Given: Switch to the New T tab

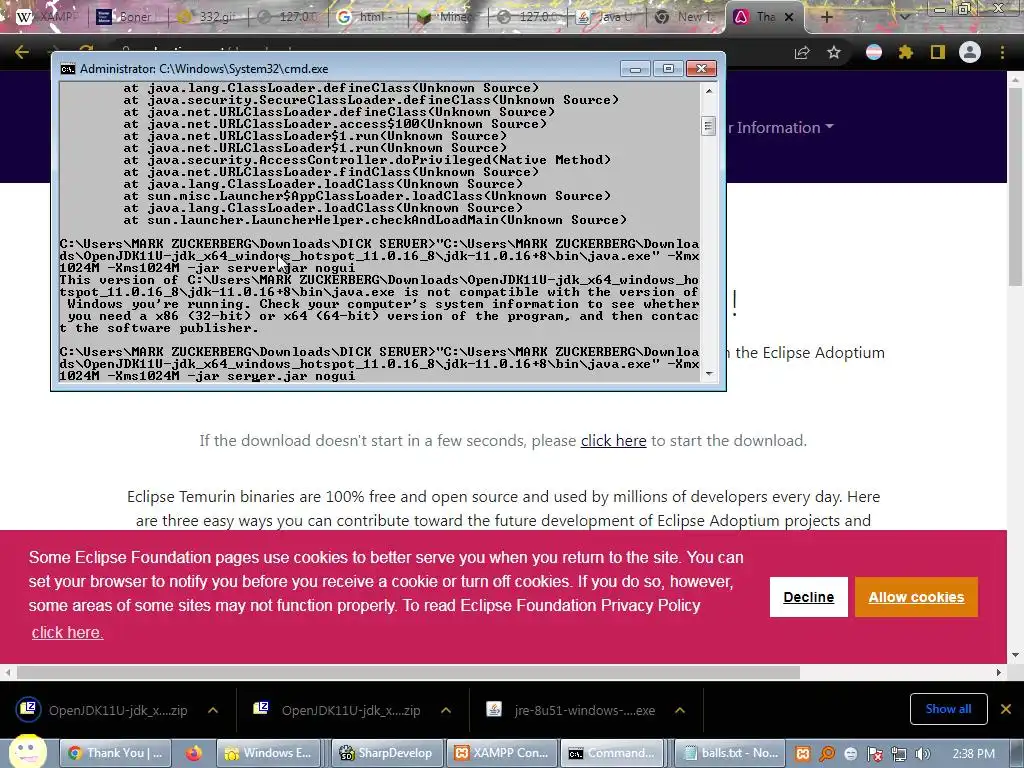Looking at the screenshot, I should (x=686, y=17).
